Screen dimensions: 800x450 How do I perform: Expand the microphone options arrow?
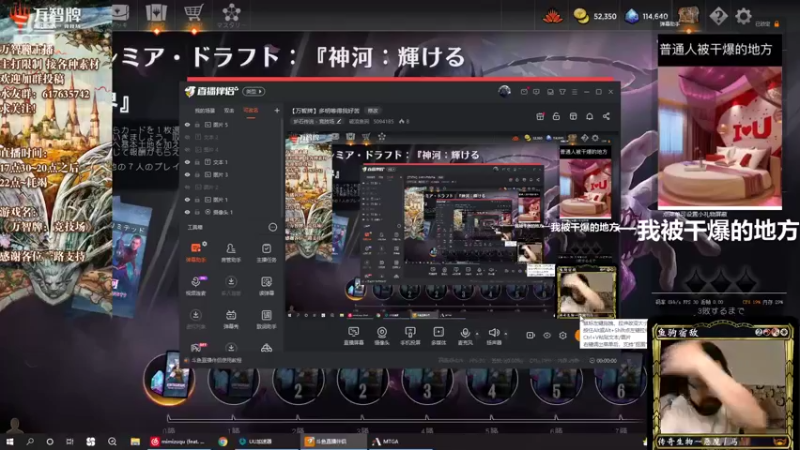pos(477,334)
